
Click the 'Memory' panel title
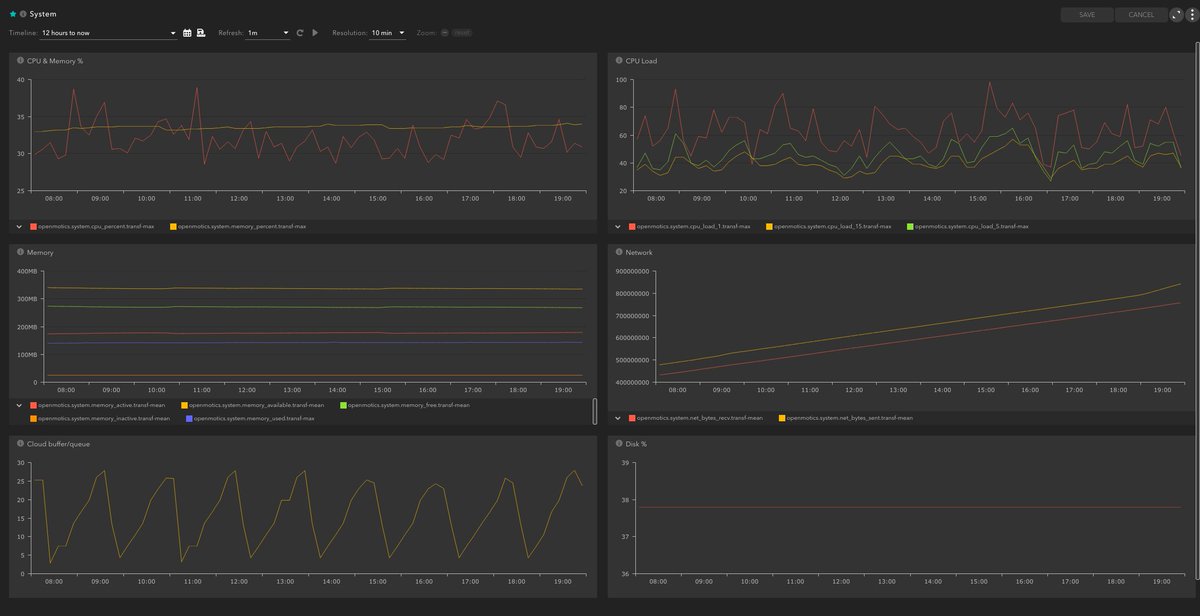[x=40, y=252]
